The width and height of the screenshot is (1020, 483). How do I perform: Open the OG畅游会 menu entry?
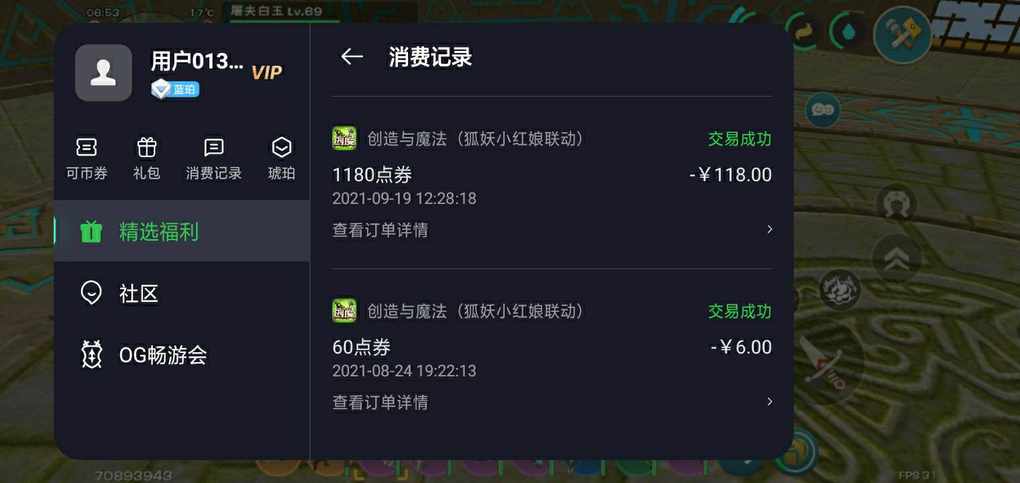pos(181,355)
